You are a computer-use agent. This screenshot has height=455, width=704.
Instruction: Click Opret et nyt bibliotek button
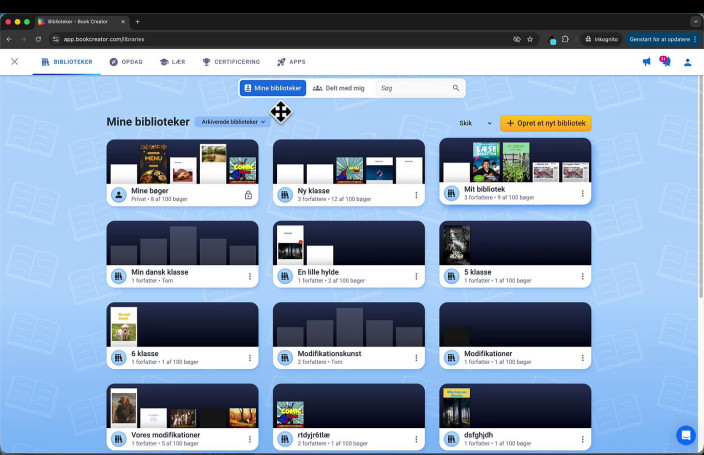coord(545,123)
